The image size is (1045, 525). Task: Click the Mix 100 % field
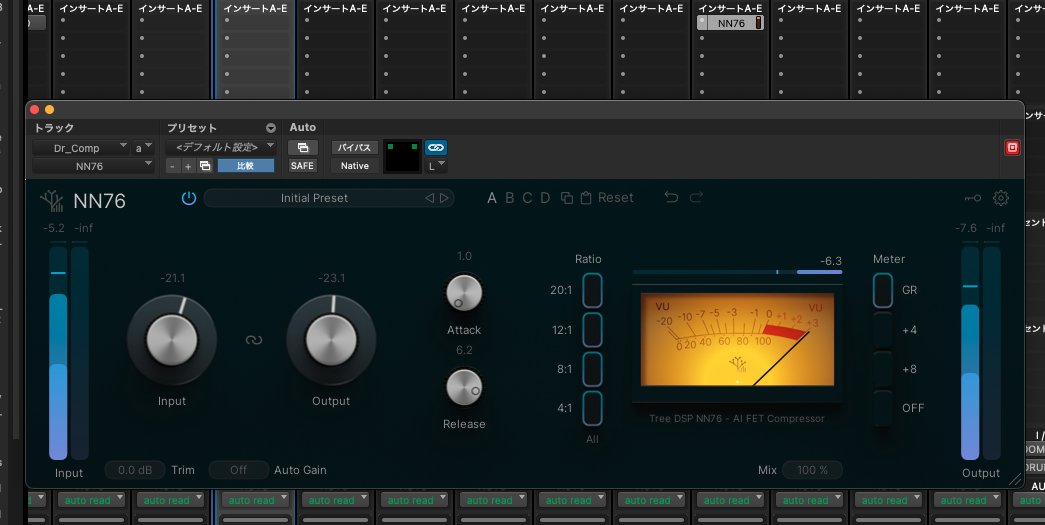click(812, 470)
